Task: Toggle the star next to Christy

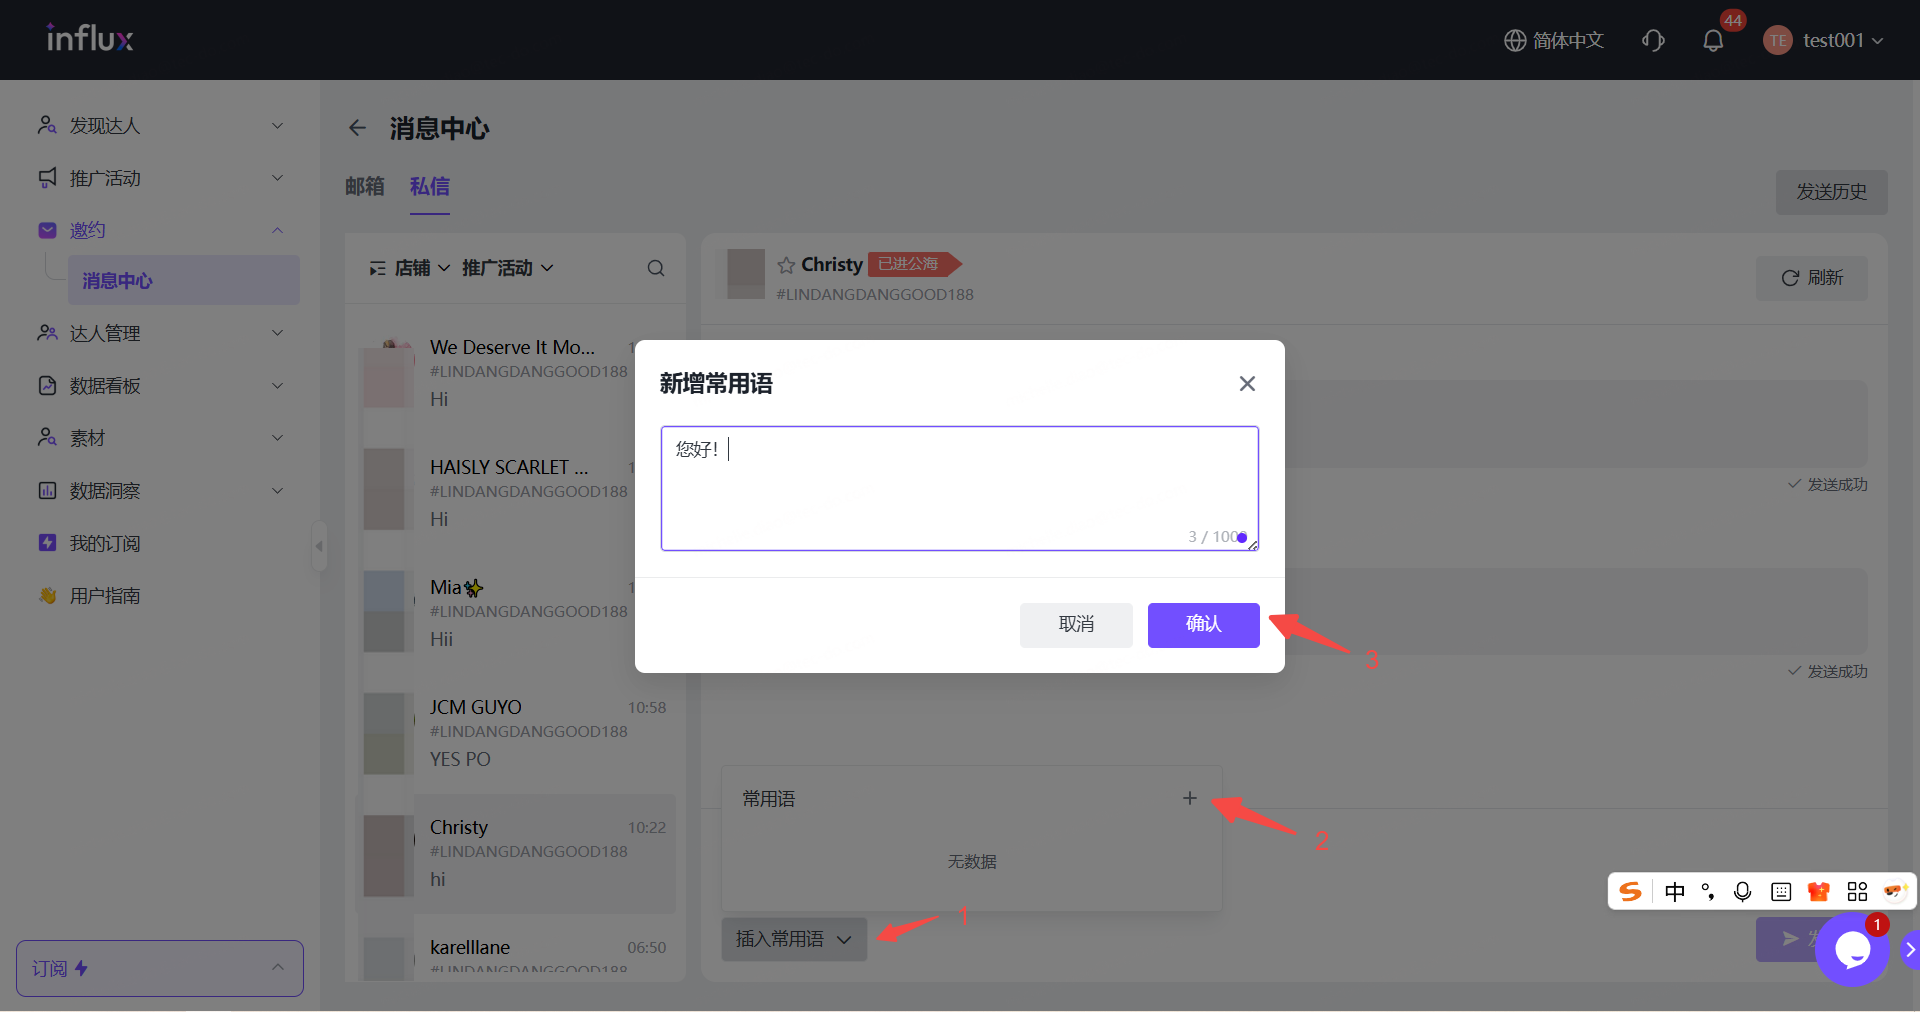Action: coord(786,265)
